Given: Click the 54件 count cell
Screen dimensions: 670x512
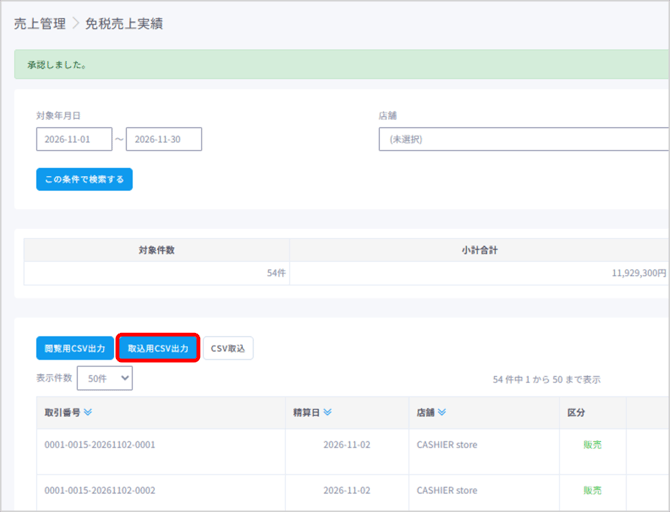Looking at the screenshot, I should [157, 273].
